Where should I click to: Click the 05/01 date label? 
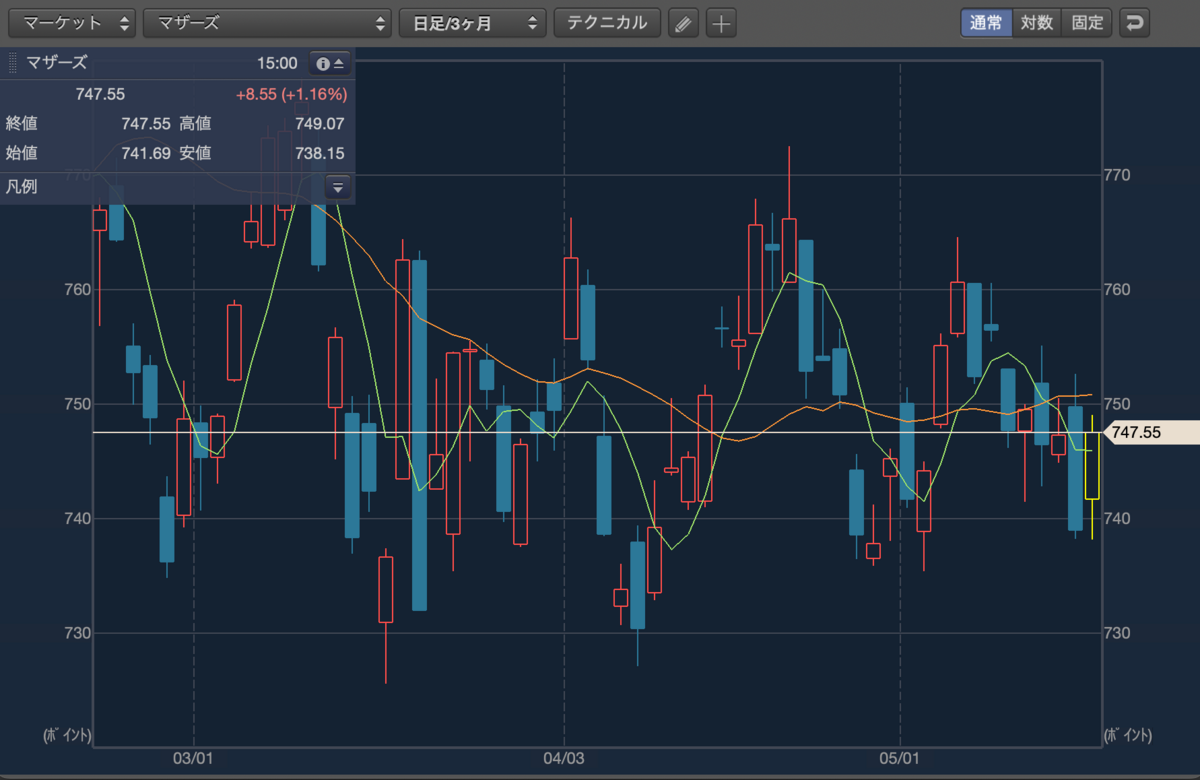click(x=900, y=758)
